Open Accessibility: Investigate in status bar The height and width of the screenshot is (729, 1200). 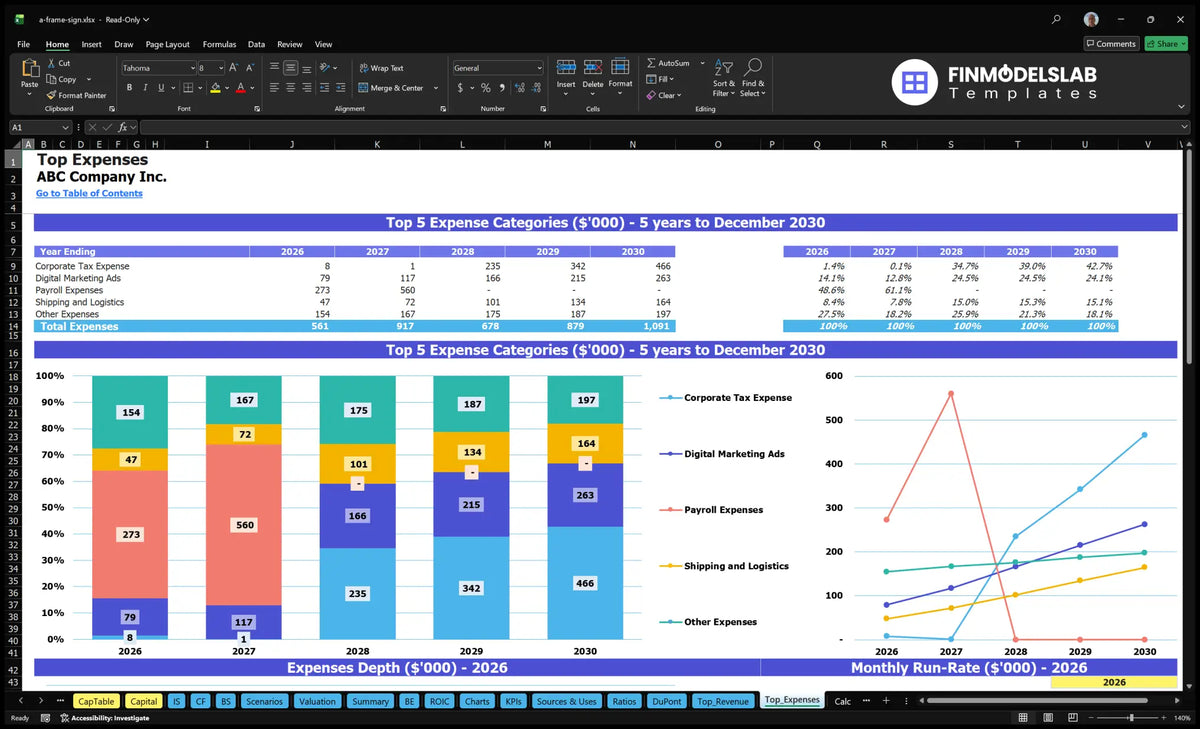104,718
